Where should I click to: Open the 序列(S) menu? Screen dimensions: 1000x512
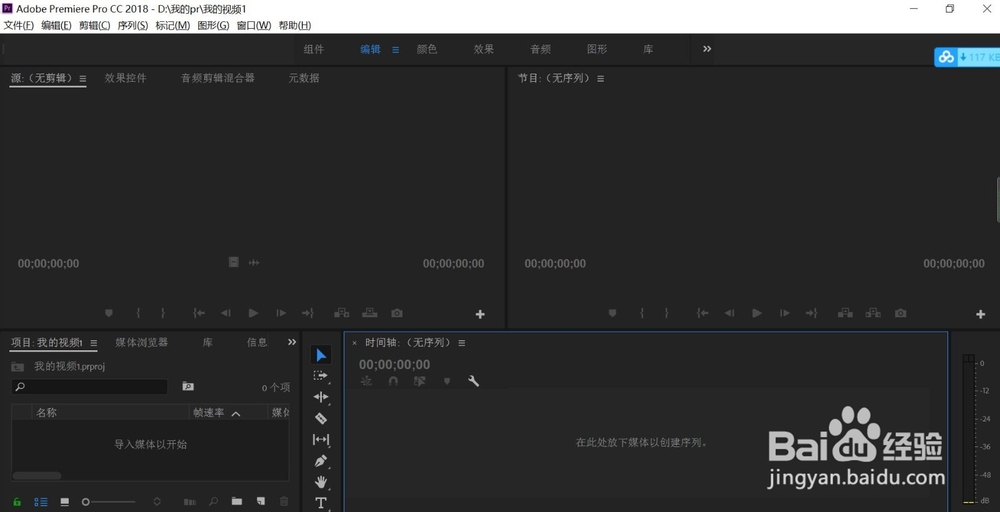133,26
